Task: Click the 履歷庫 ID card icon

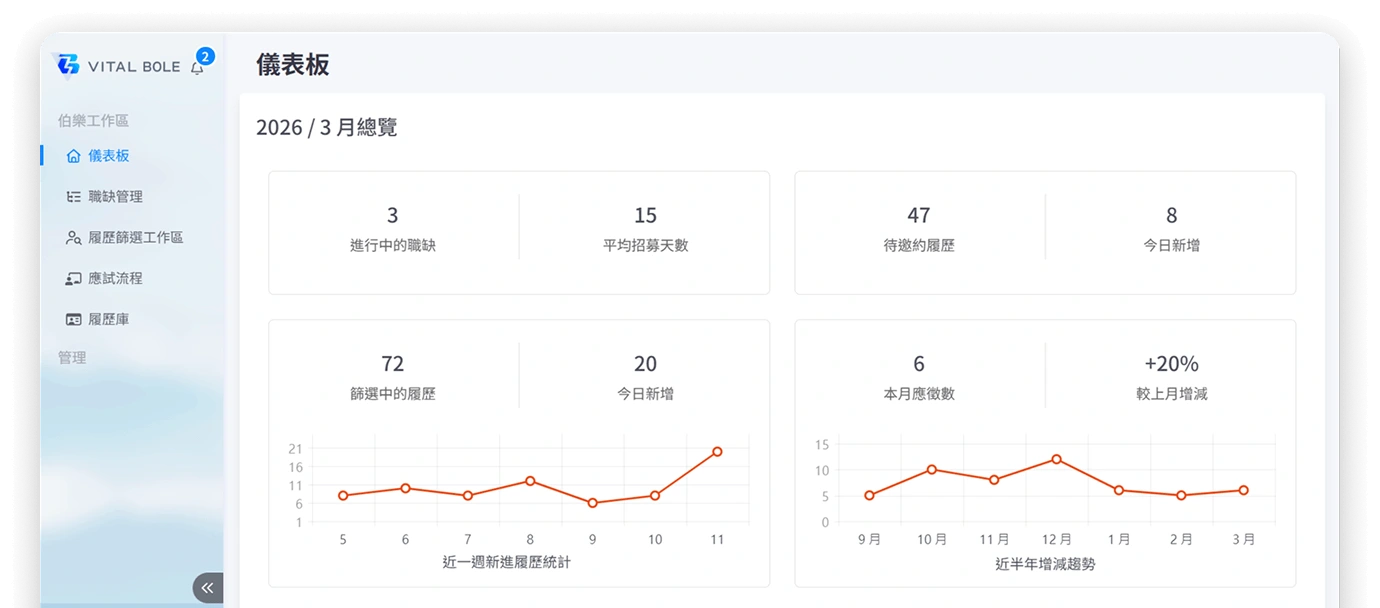Action: [x=73, y=320]
